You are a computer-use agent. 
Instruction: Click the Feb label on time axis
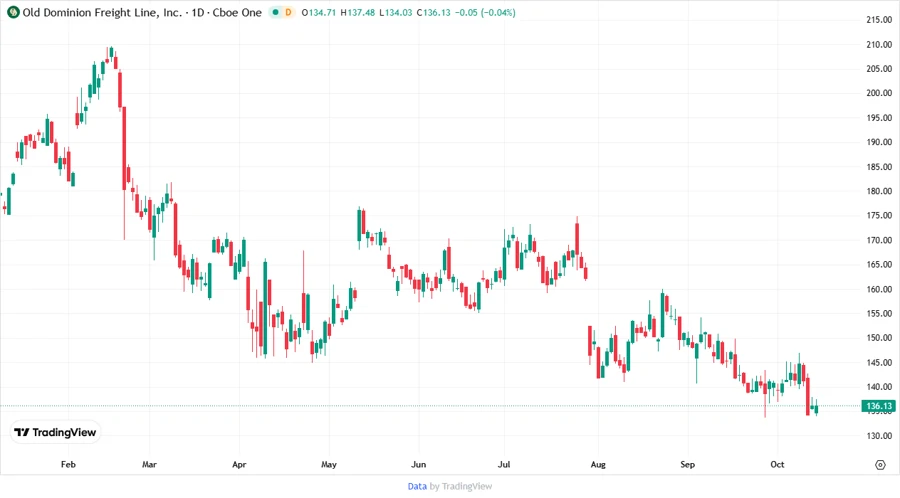pyautogui.click(x=68, y=464)
